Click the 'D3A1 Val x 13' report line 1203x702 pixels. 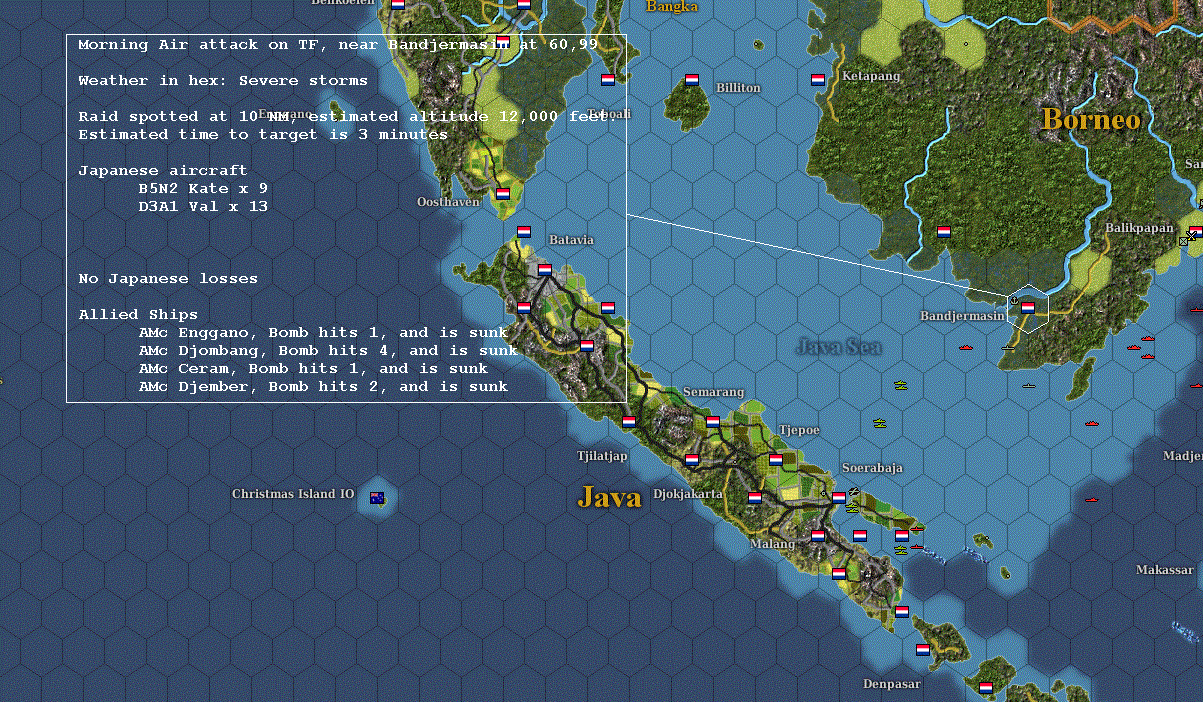tap(203, 206)
